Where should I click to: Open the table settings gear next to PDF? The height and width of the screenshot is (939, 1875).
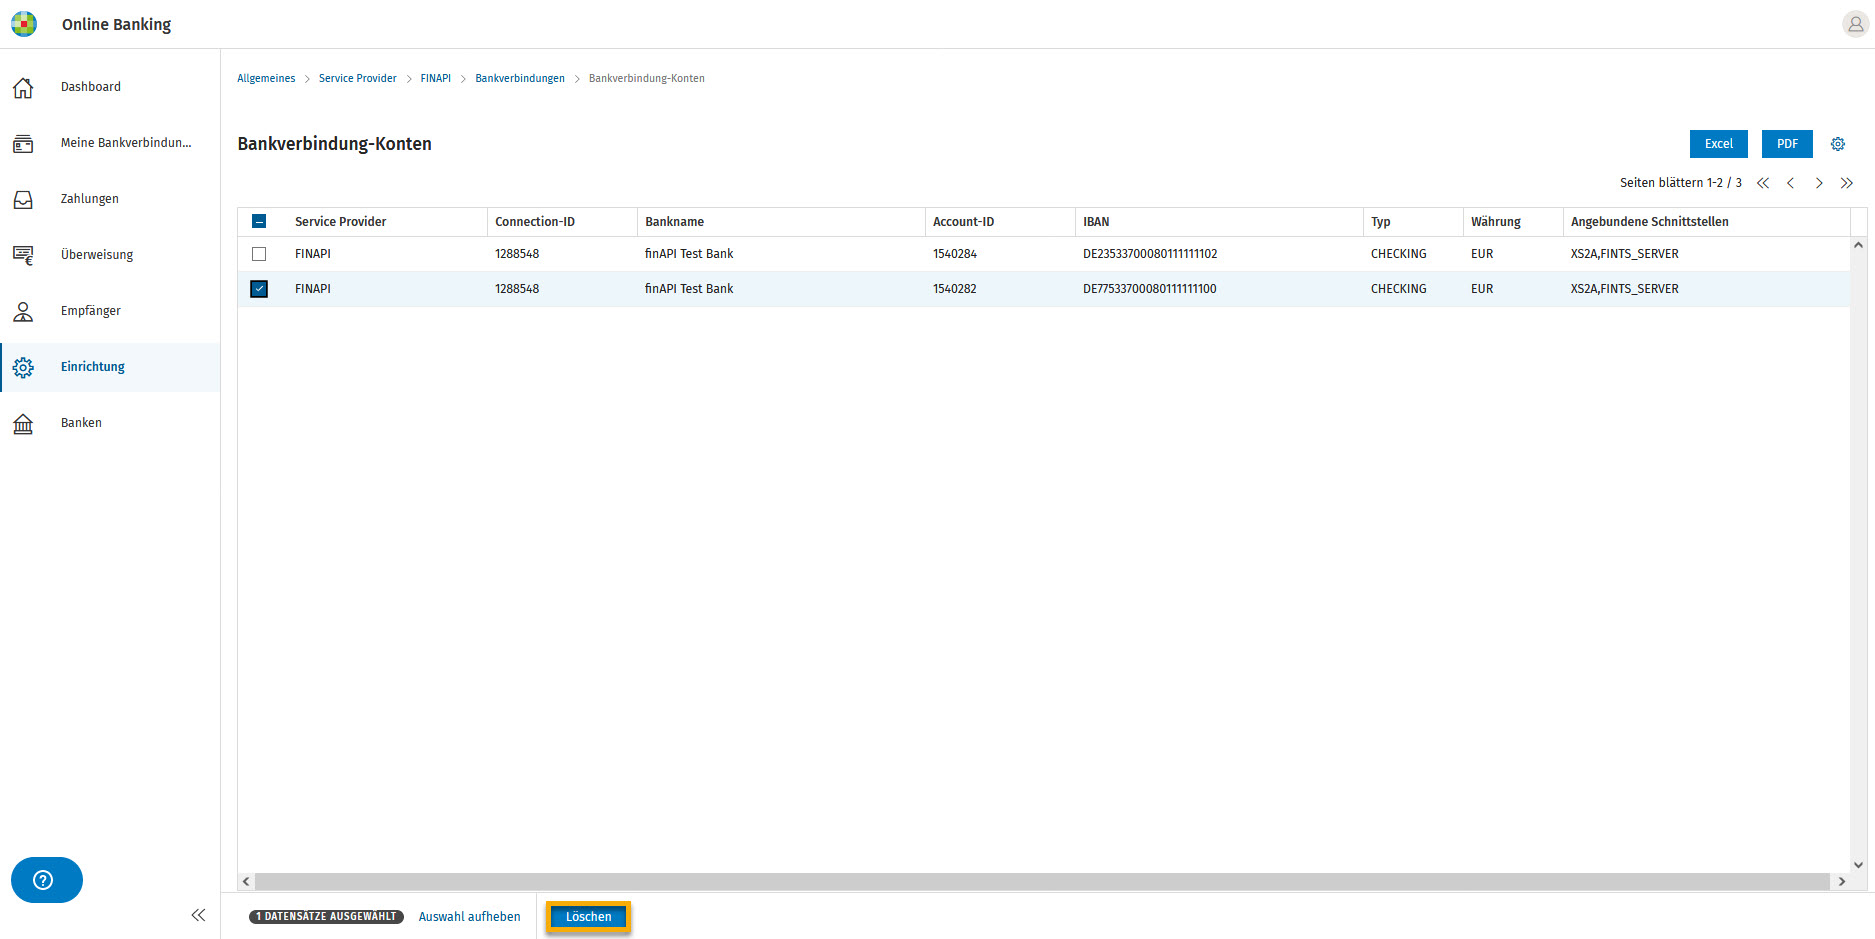pyautogui.click(x=1838, y=144)
